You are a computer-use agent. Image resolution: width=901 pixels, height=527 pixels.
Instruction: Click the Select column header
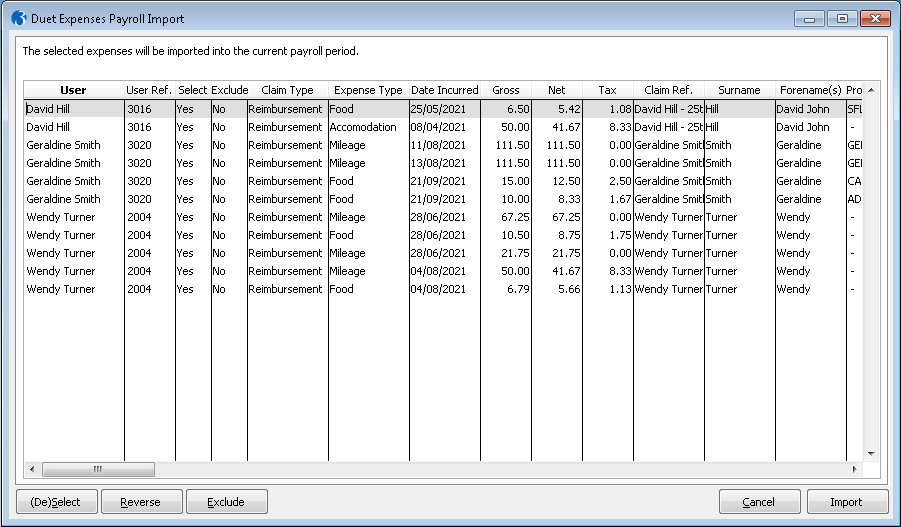(192, 90)
